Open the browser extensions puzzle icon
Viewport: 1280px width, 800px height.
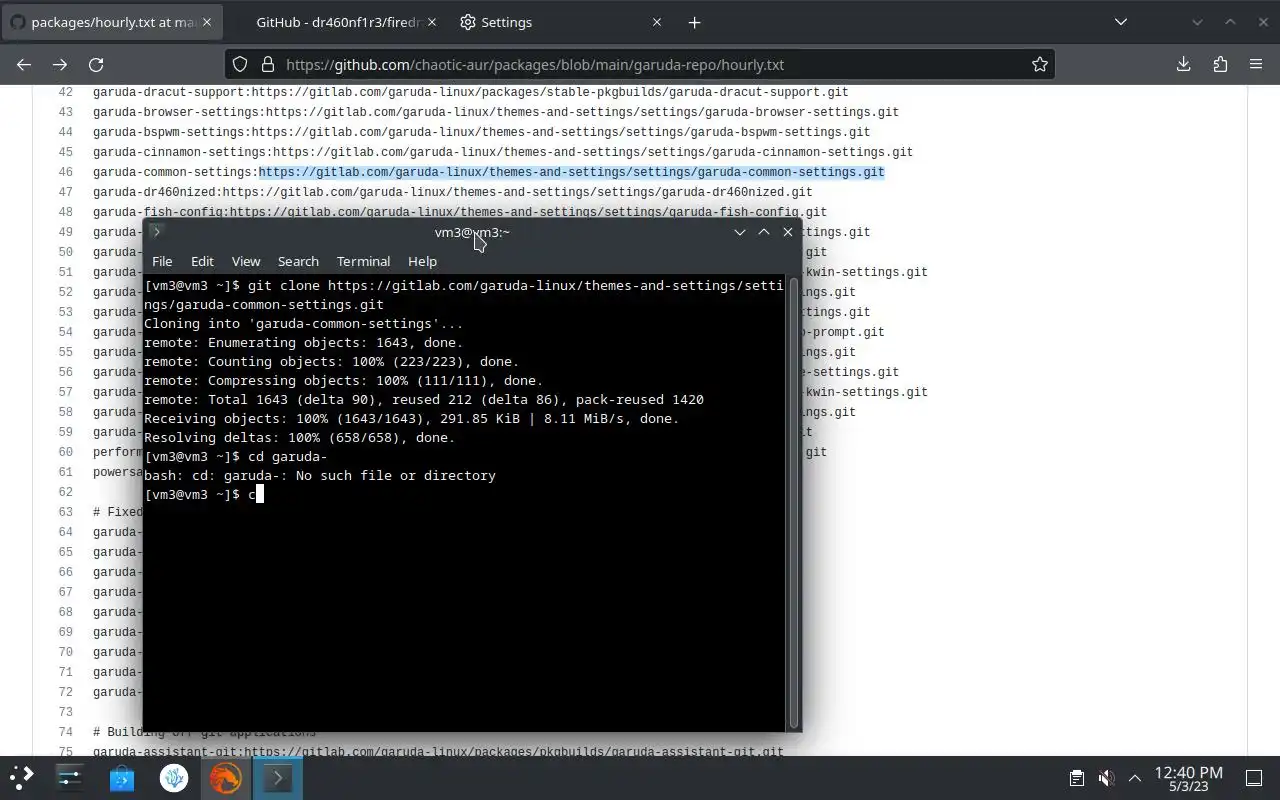(1220, 64)
